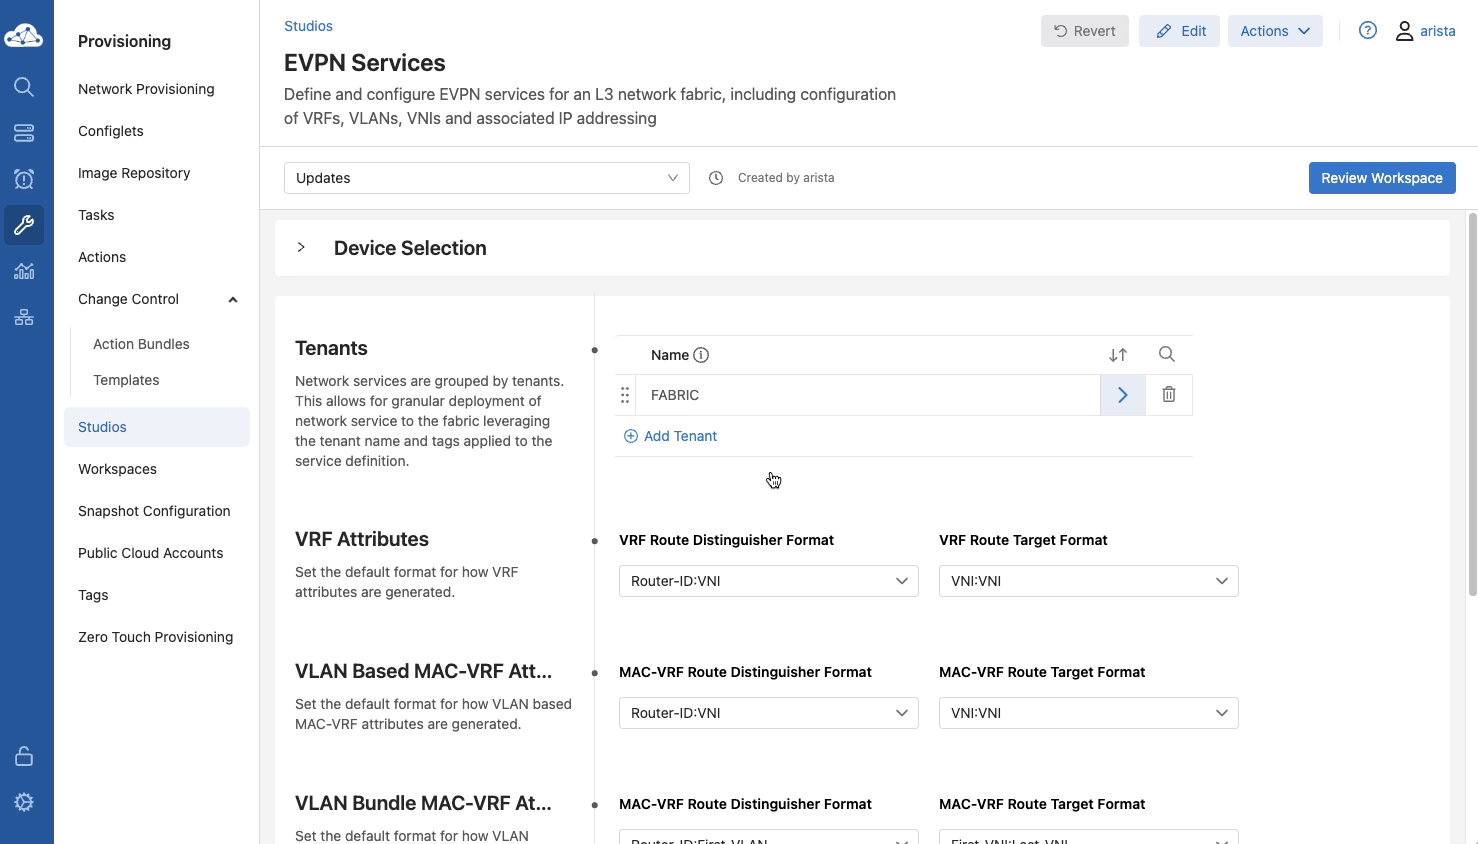
Task: Collapse the Change Control menu
Action: pos(232,299)
